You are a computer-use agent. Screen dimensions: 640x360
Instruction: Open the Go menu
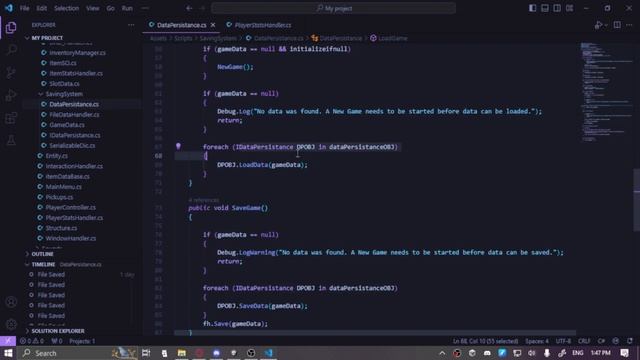[111, 8]
